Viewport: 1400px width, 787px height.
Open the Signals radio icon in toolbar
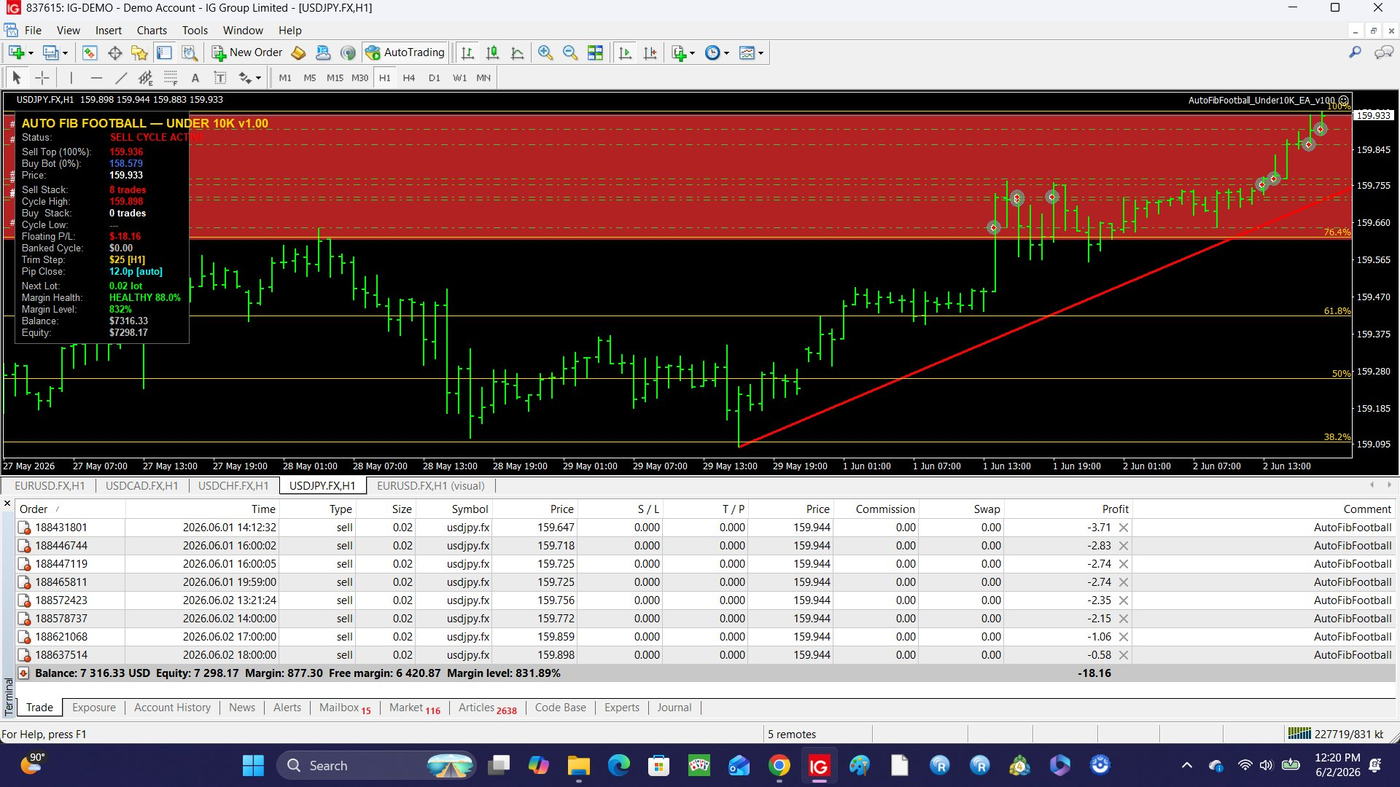tap(347, 52)
